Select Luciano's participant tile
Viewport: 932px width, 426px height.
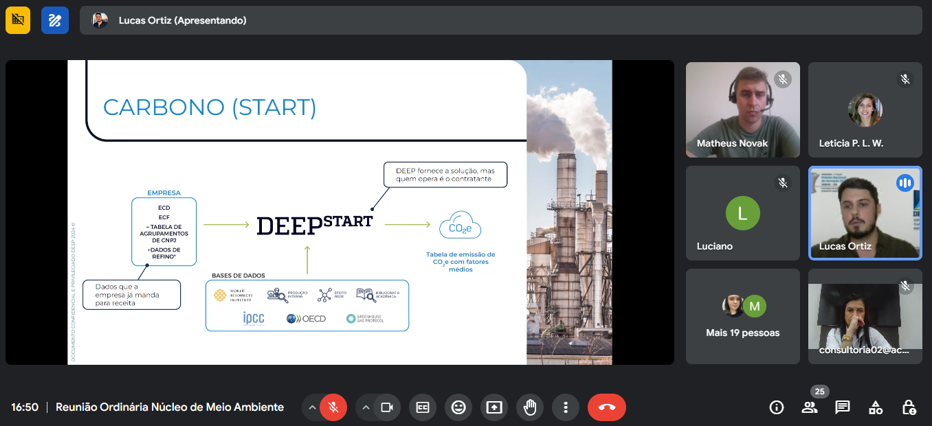point(742,213)
